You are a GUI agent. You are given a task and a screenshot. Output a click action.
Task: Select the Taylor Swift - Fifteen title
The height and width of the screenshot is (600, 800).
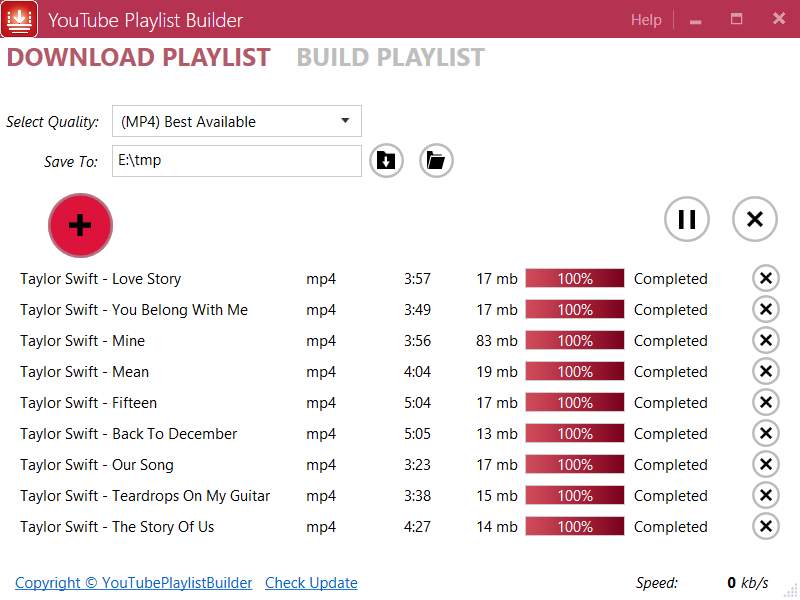point(88,403)
